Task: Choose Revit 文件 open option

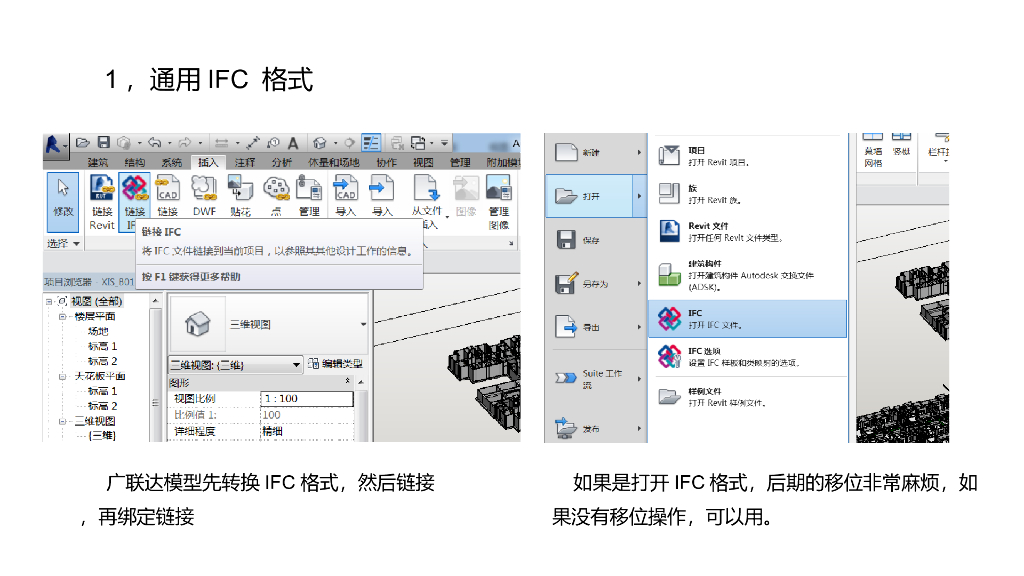Action: pos(748,231)
